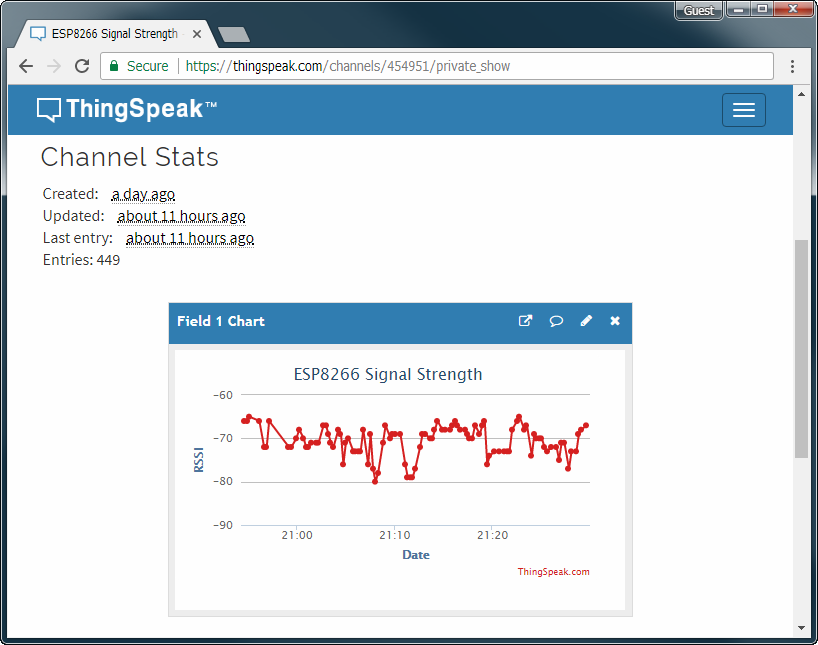This screenshot has height=645, width=818.
Task: Click the ThingSpeak favicon on the browser tab
Action: [x=38, y=34]
